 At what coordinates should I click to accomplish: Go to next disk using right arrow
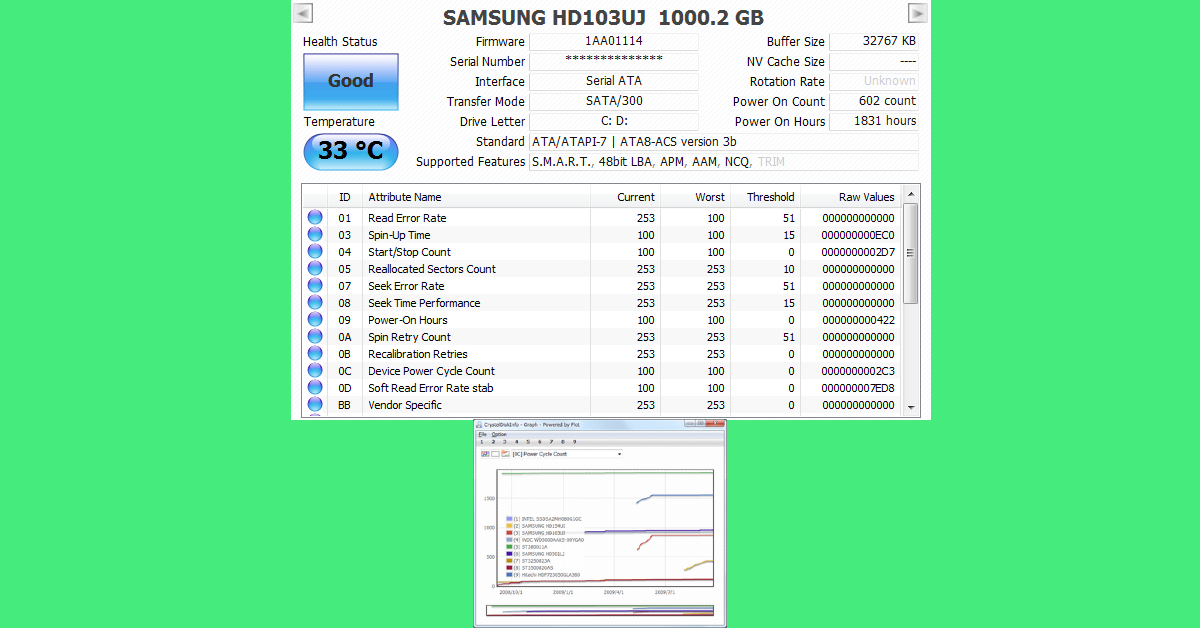click(x=917, y=13)
